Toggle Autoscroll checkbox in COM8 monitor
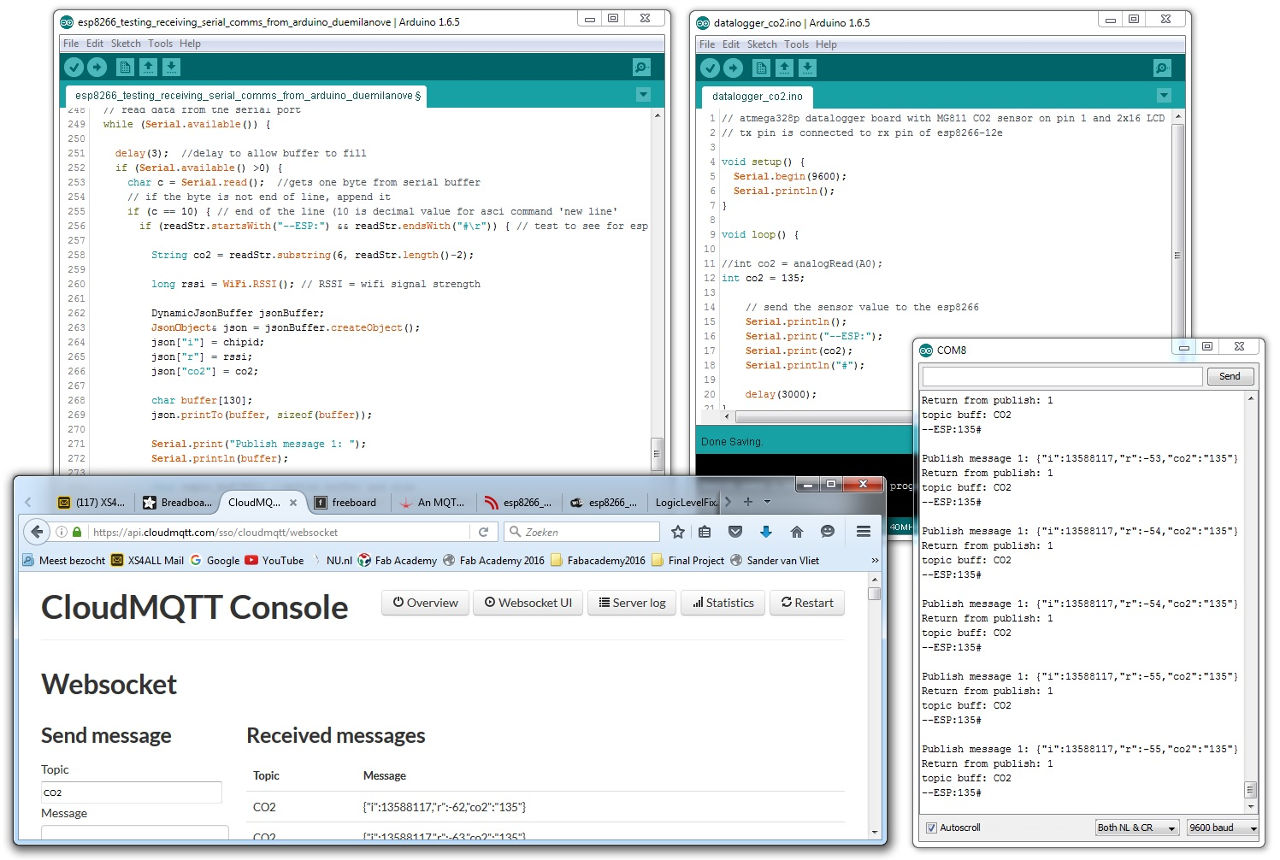The image size is (1280, 860). click(x=932, y=828)
